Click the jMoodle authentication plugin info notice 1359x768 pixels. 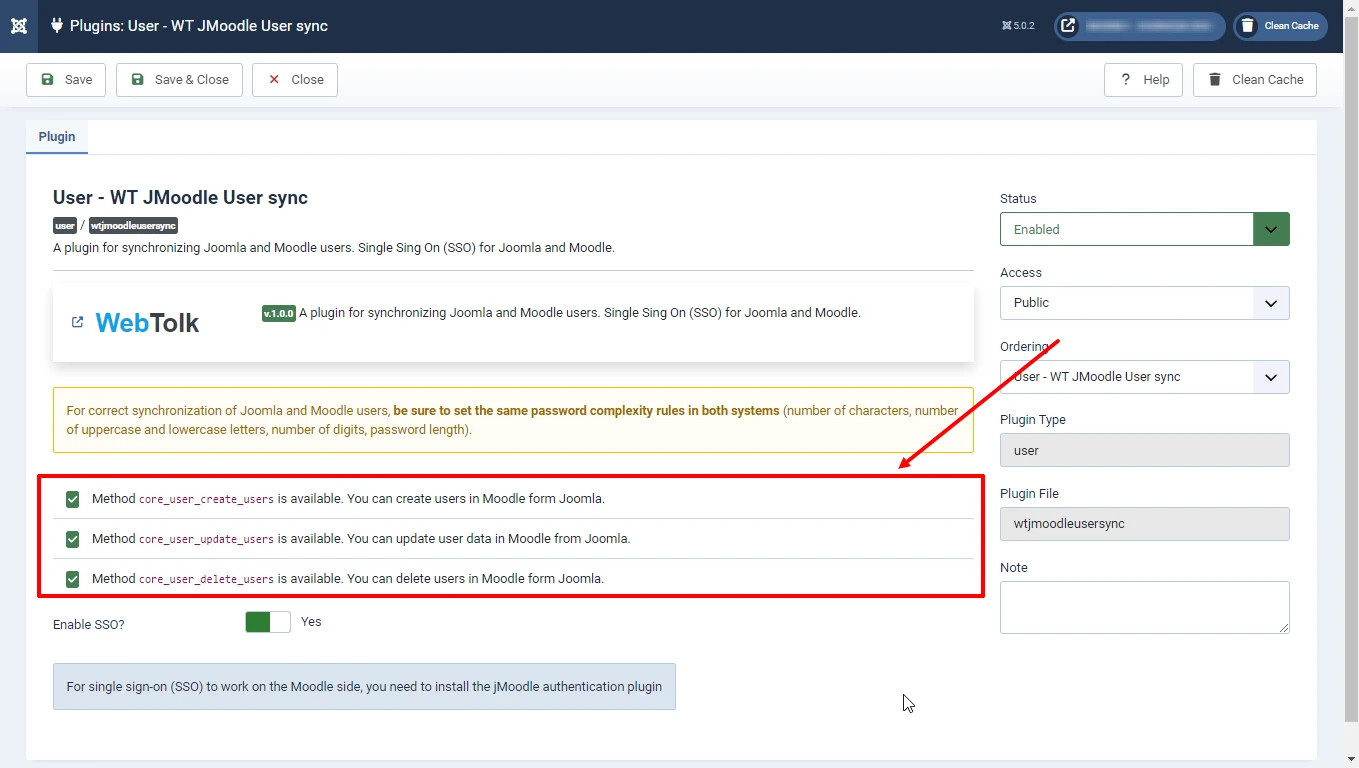coord(364,687)
